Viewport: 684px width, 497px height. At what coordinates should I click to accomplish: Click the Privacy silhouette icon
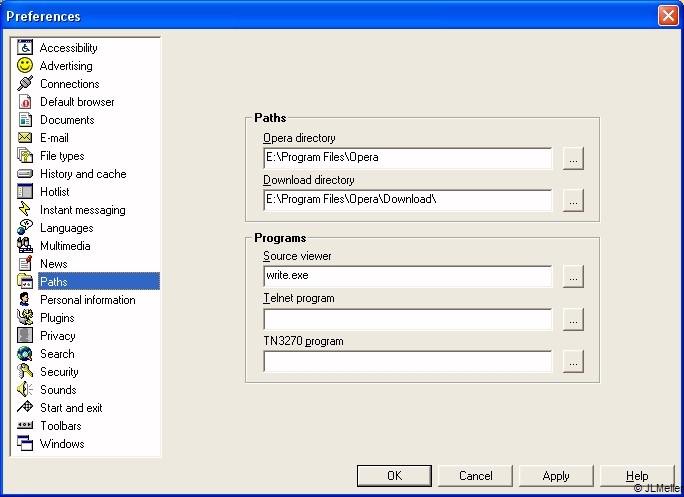point(25,335)
